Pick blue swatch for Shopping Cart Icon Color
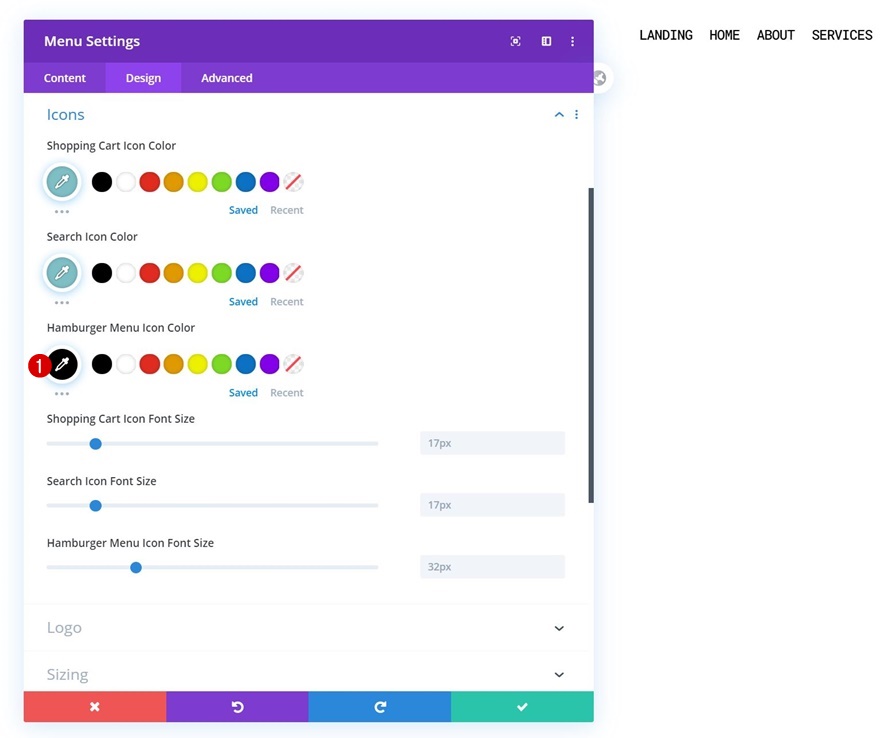880x738 pixels. point(246,182)
